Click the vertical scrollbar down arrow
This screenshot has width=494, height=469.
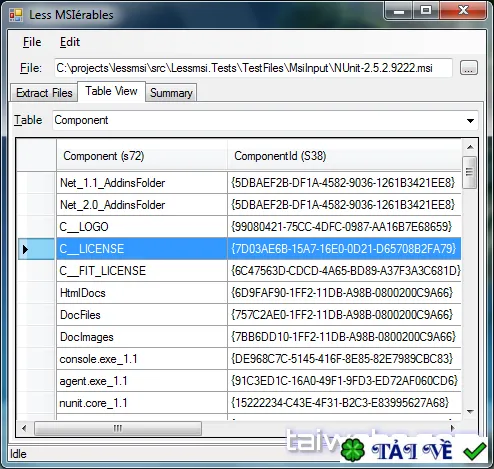click(470, 412)
